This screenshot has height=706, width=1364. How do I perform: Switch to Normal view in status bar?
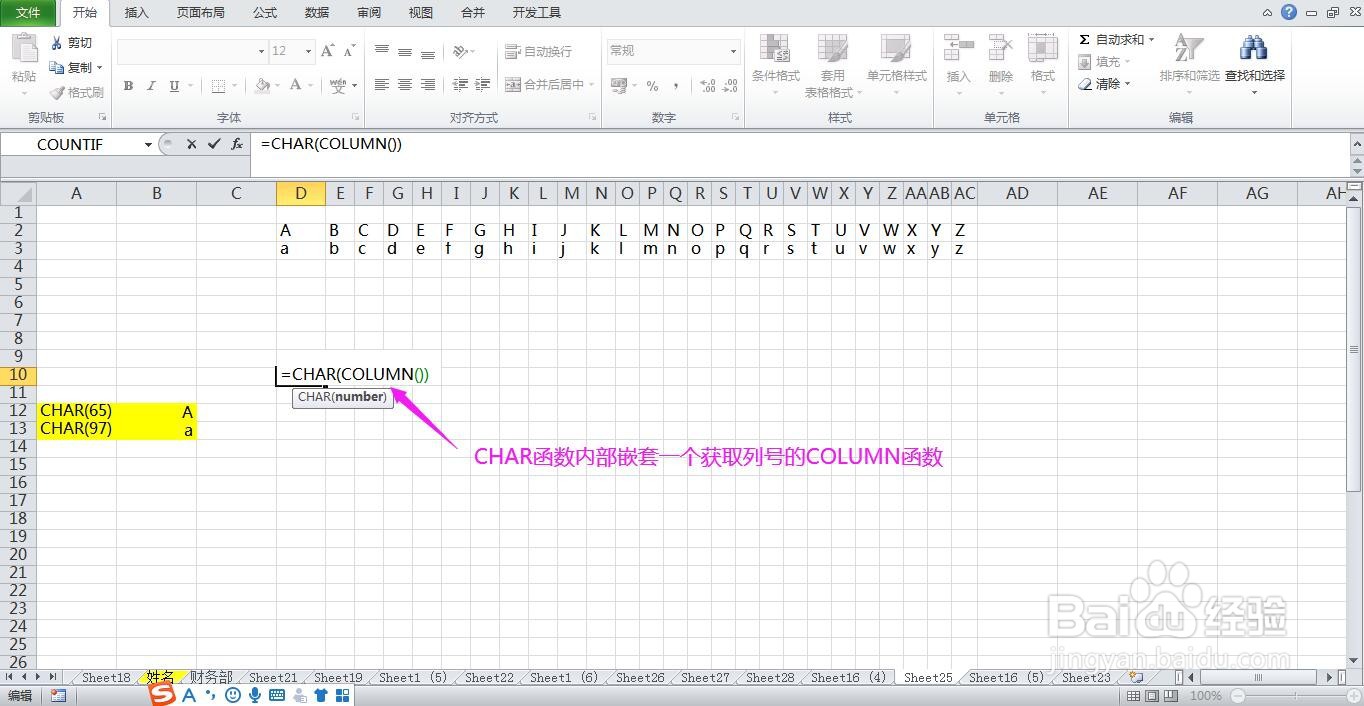[x=1134, y=695]
